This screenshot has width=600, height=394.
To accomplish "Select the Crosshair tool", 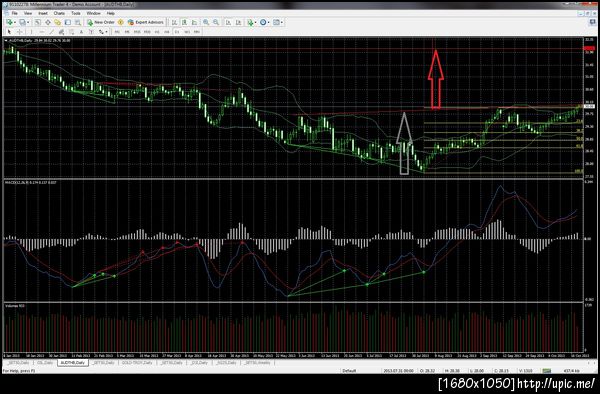I will (20, 32).
